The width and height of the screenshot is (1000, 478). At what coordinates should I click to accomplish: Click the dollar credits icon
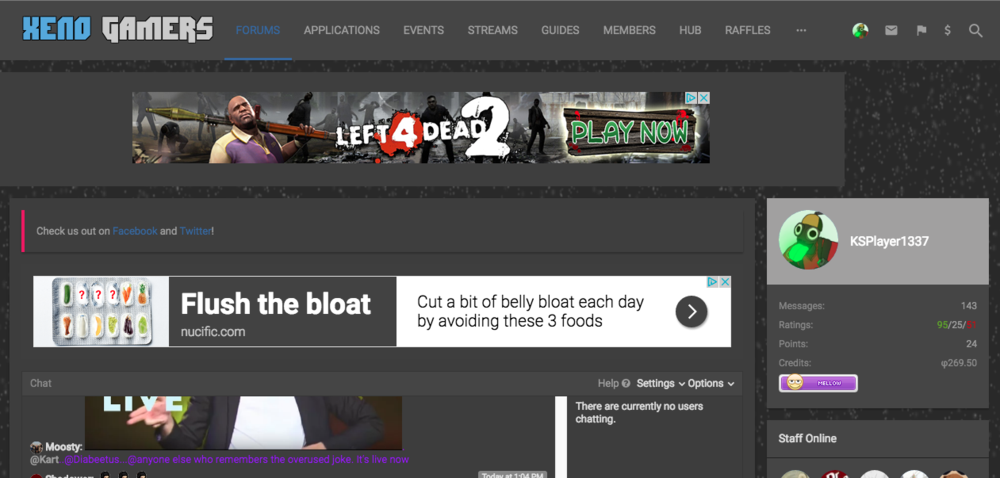(x=948, y=30)
